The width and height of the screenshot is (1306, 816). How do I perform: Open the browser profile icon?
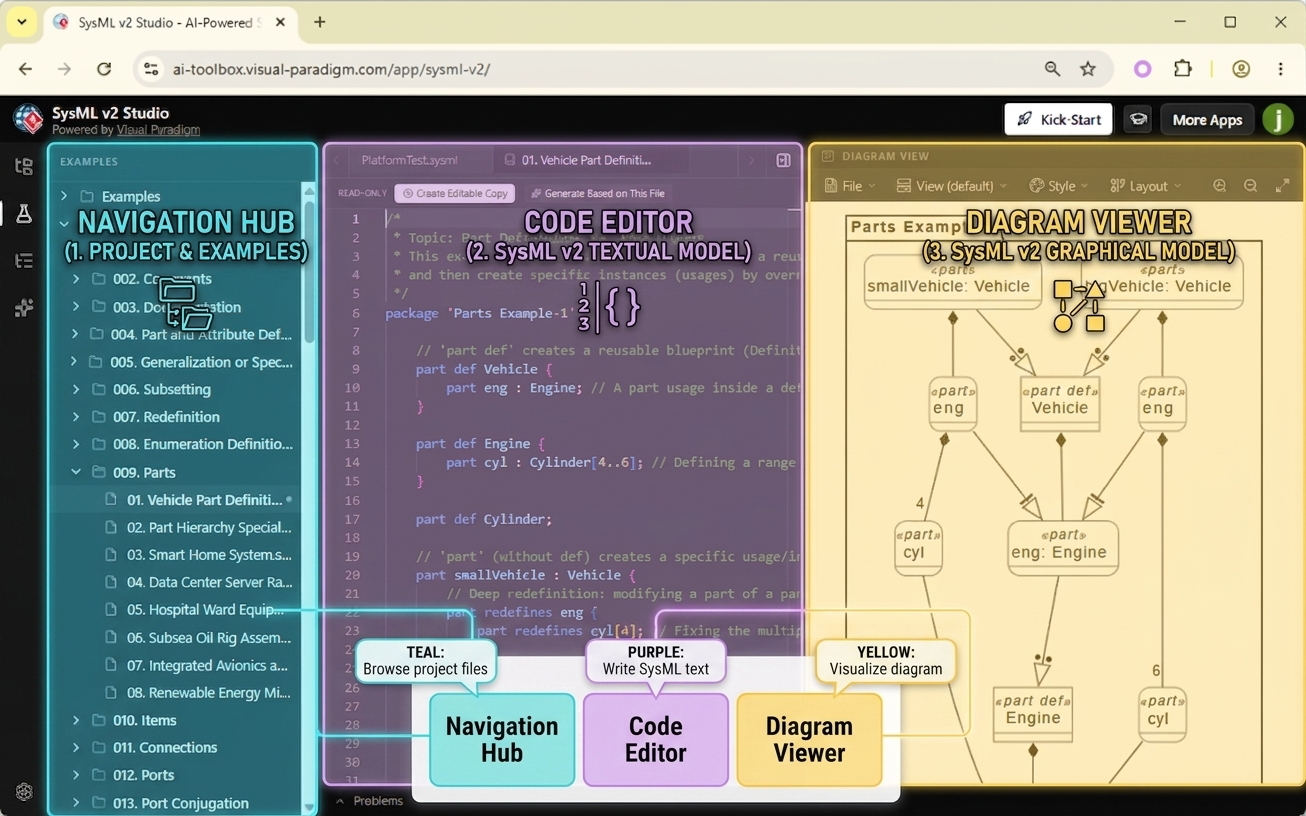1241,69
